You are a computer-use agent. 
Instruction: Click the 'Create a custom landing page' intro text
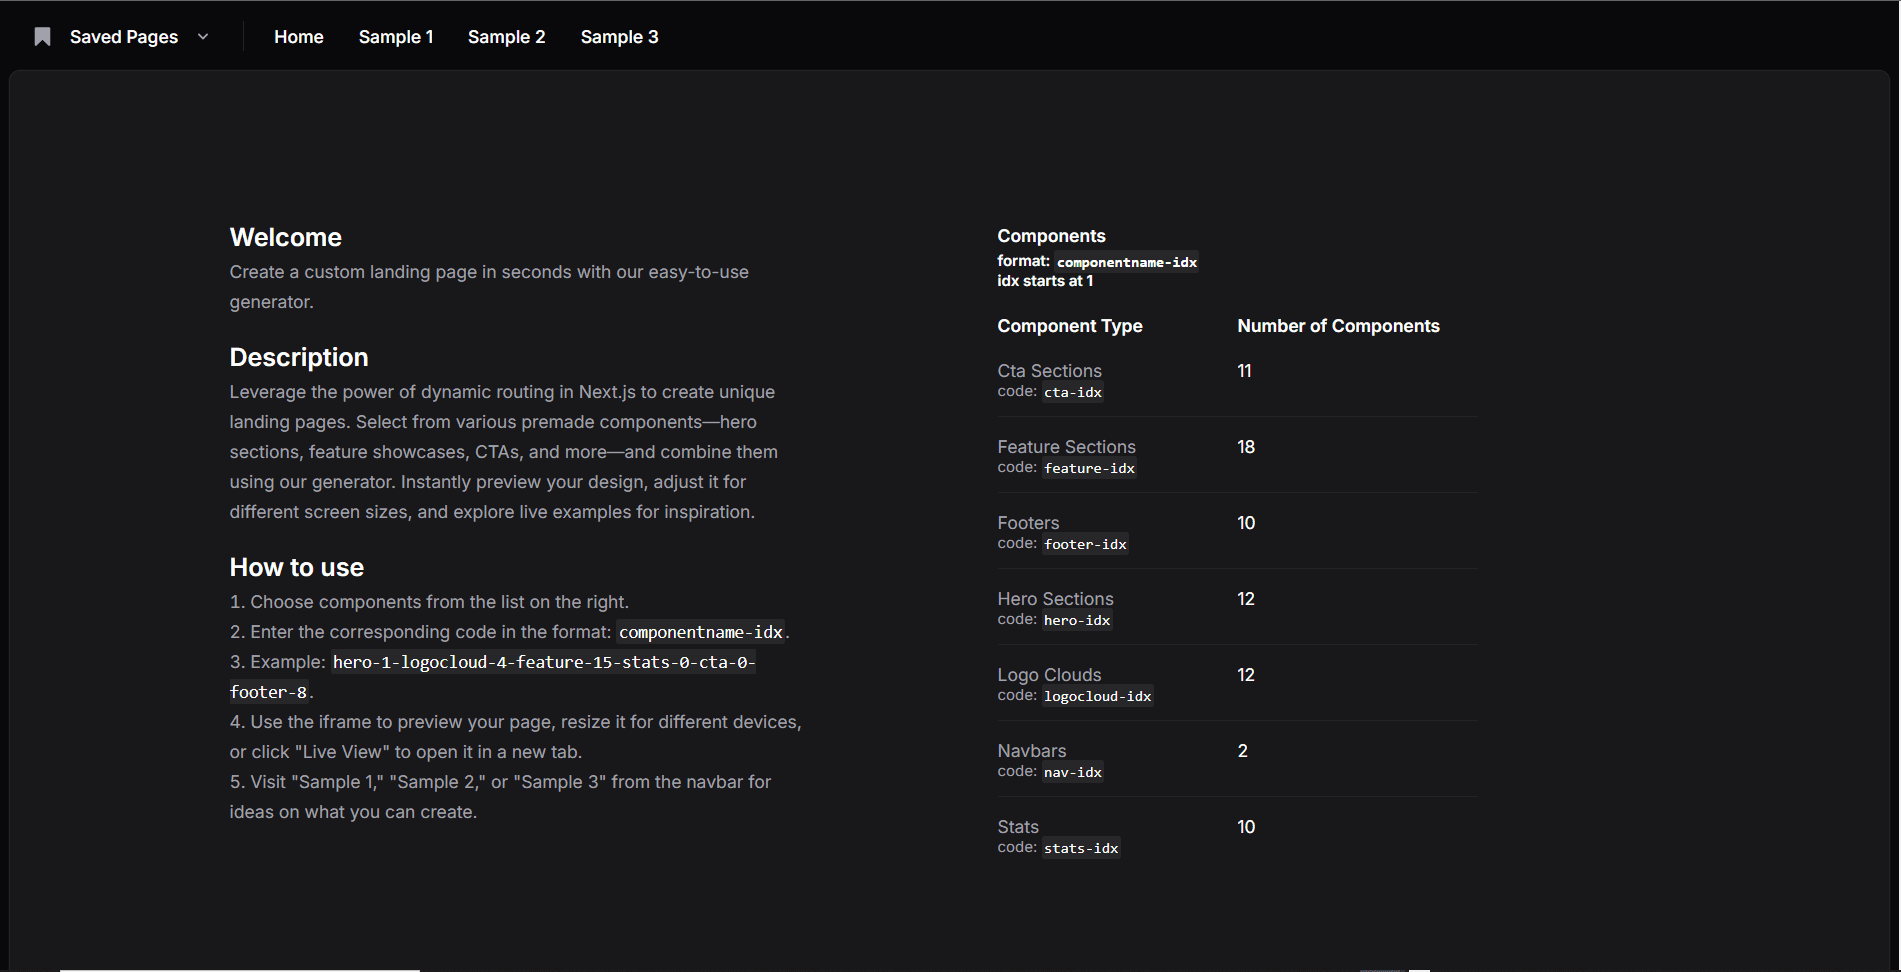point(489,287)
